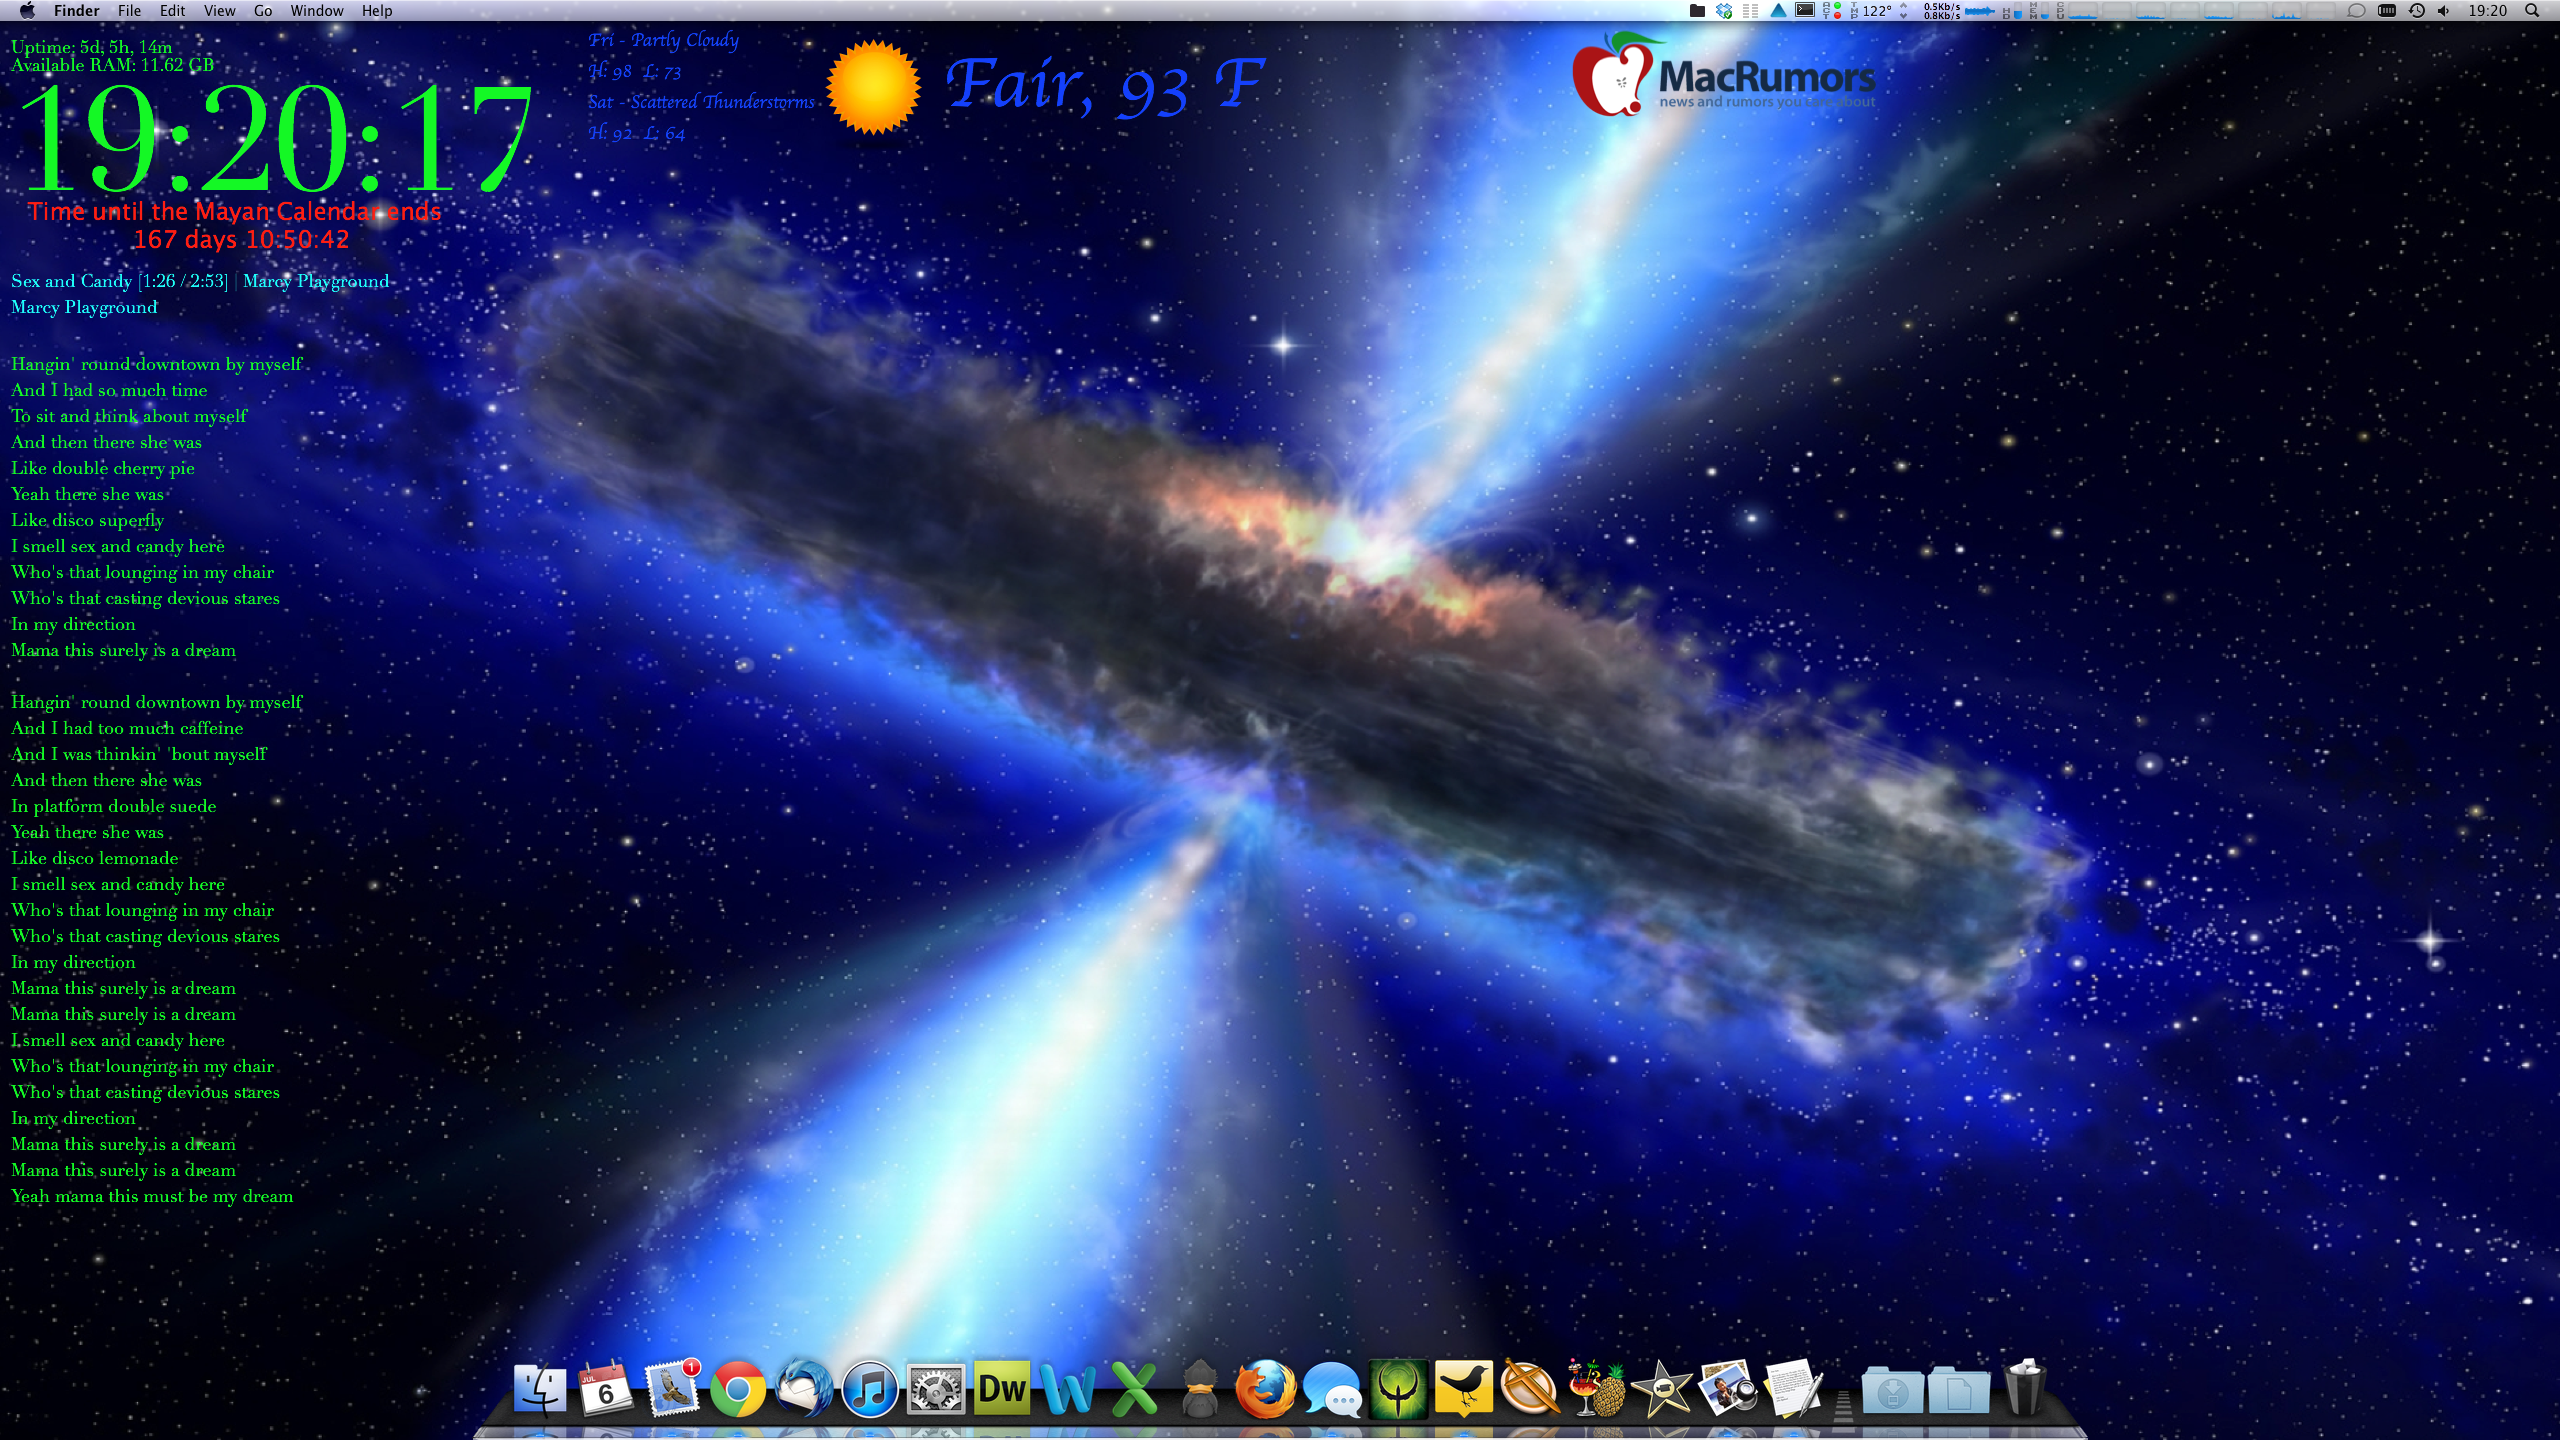Viewport: 2560px width, 1440px height.
Task: Open Mail with unread badge
Action: coord(672,1389)
